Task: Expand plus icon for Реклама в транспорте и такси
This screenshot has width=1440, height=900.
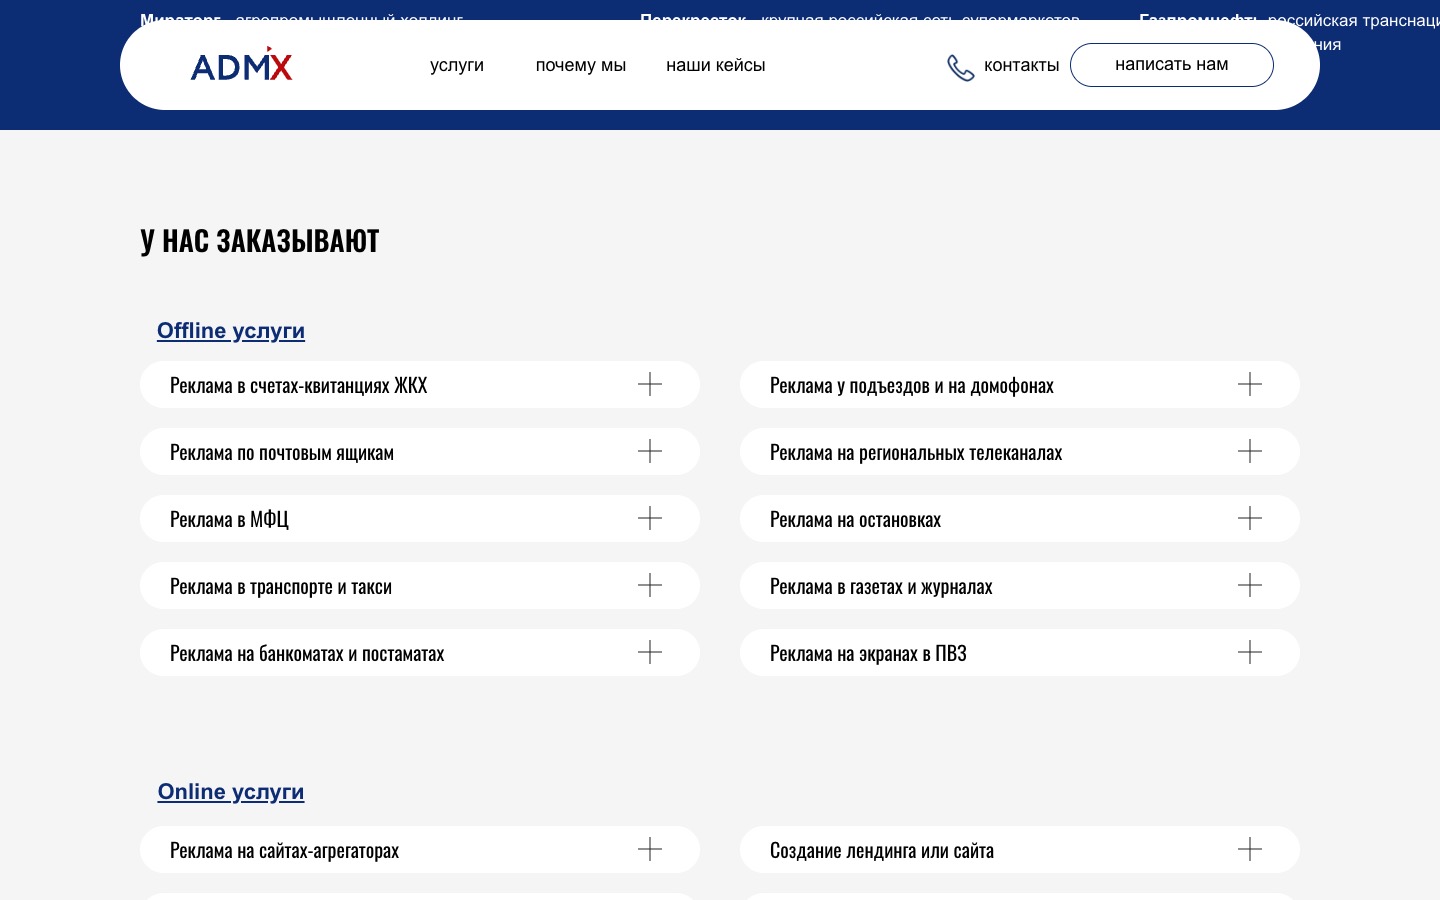Action: (x=650, y=585)
